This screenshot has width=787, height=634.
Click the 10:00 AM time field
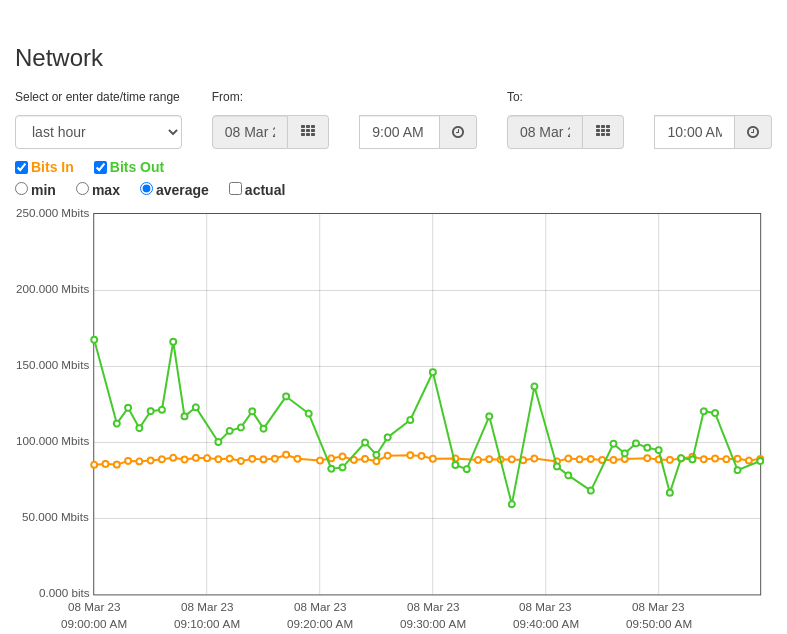(695, 132)
